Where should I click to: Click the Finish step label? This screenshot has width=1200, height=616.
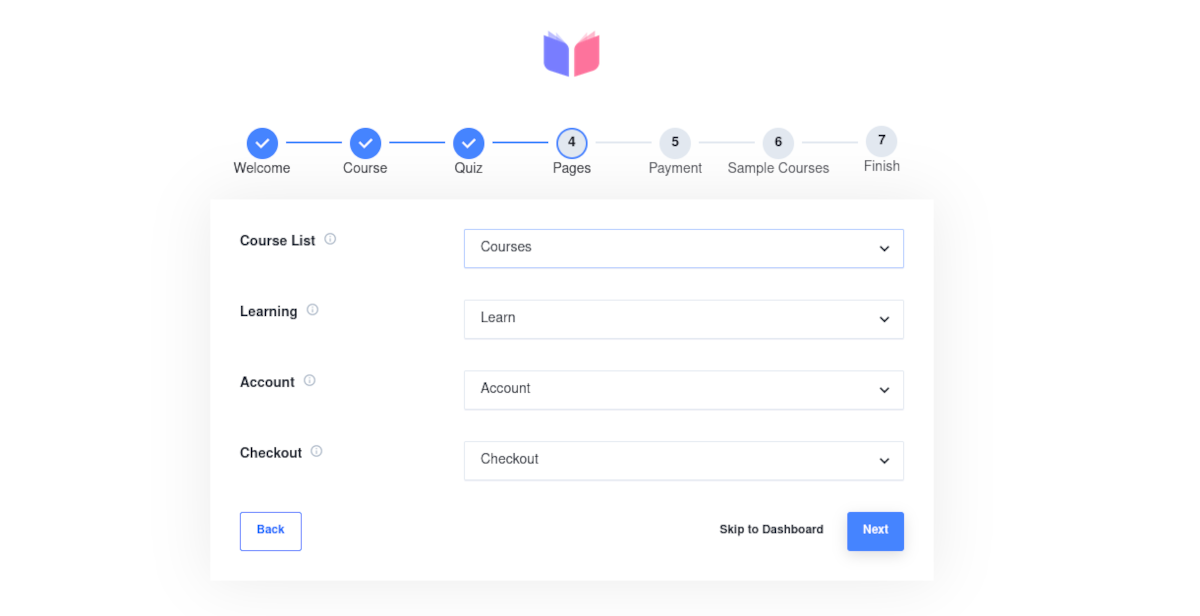click(x=882, y=166)
